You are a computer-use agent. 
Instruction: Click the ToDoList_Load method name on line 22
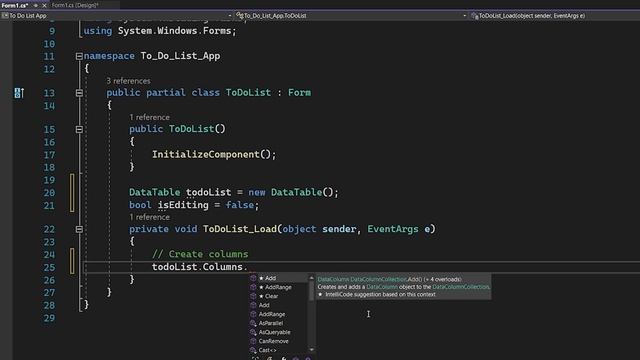(240, 229)
